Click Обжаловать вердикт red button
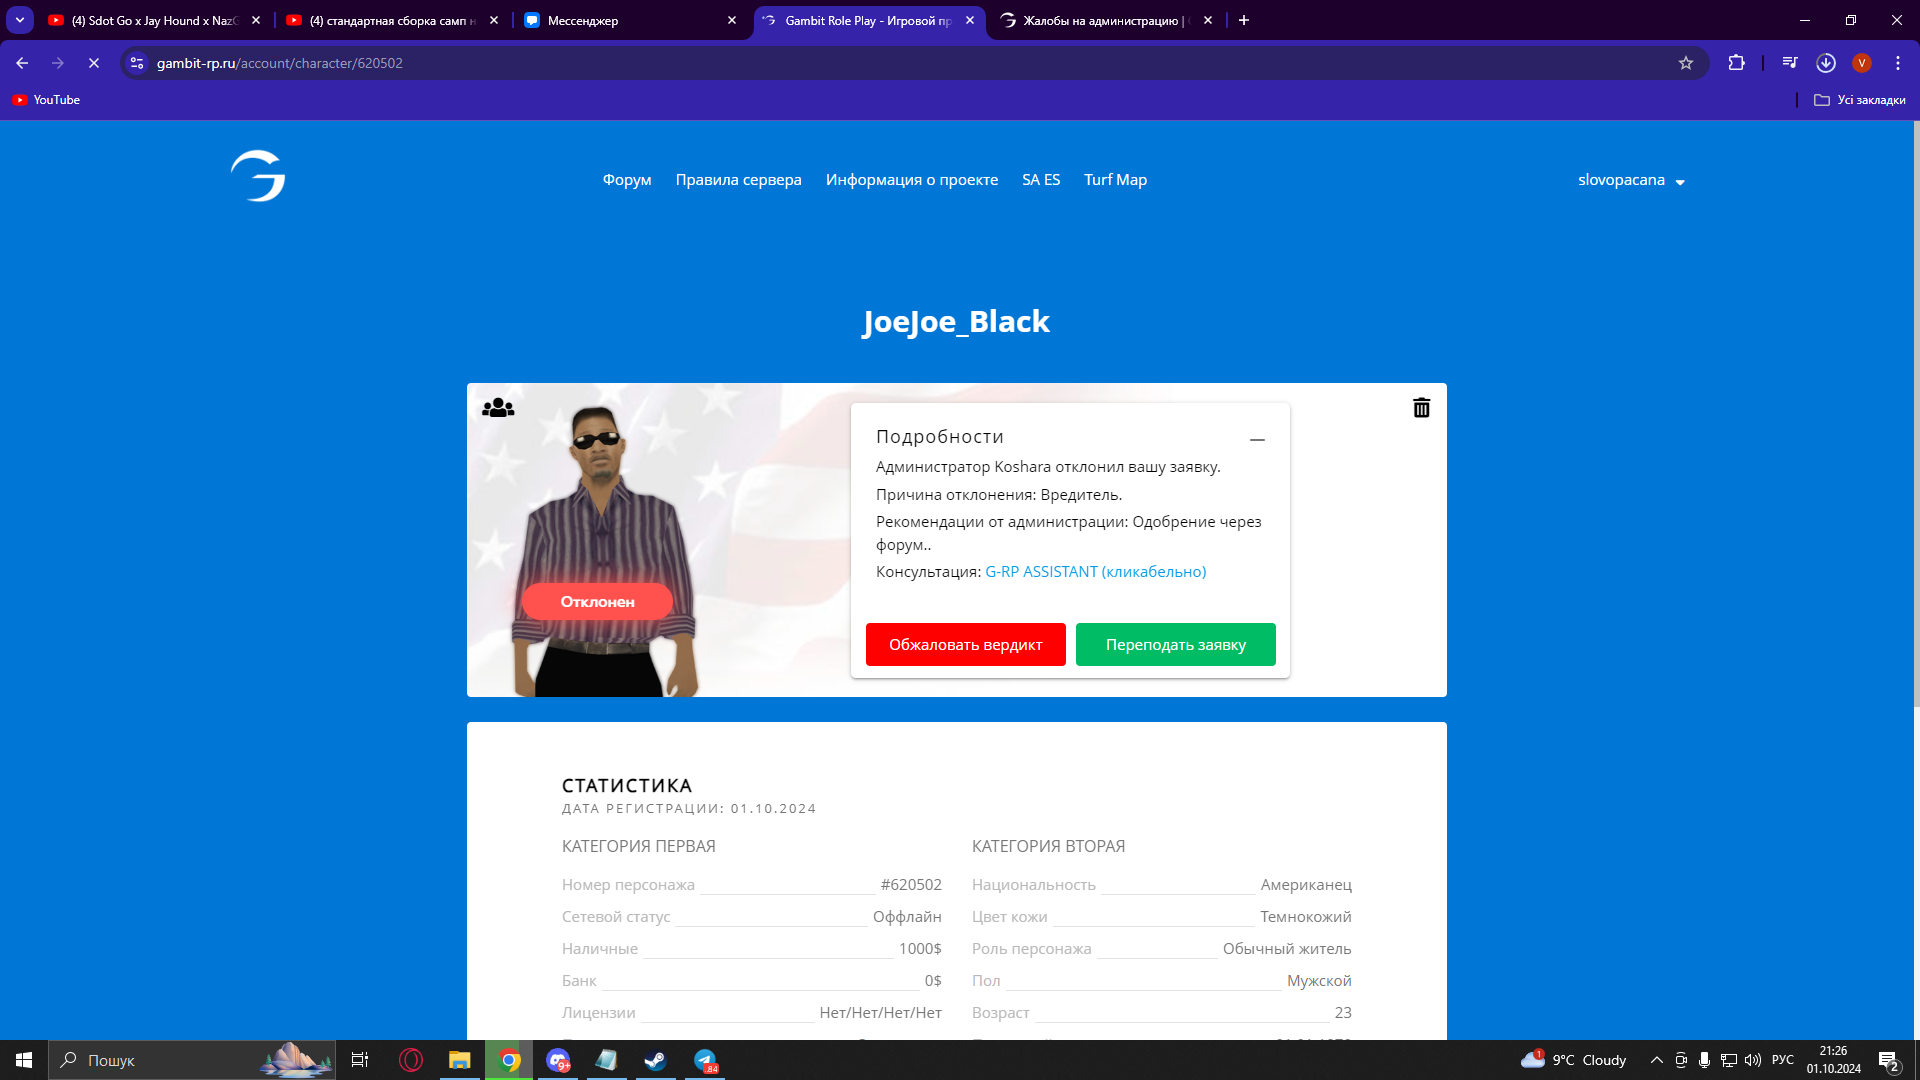Screen dimensions: 1920x1080 coord(965,645)
